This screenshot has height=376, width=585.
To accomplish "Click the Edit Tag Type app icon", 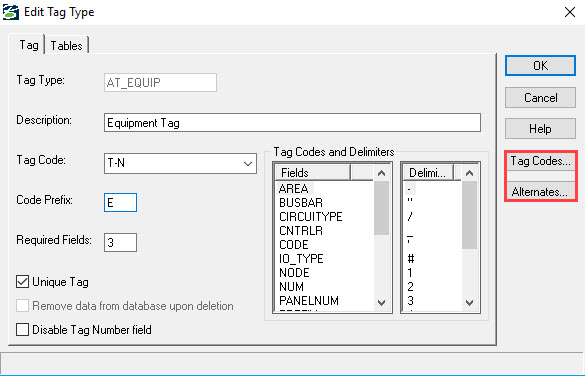I will (11, 12).
